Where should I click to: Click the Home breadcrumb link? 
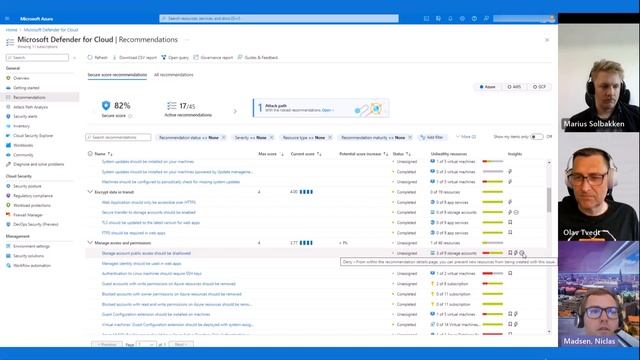click(x=11, y=30)
